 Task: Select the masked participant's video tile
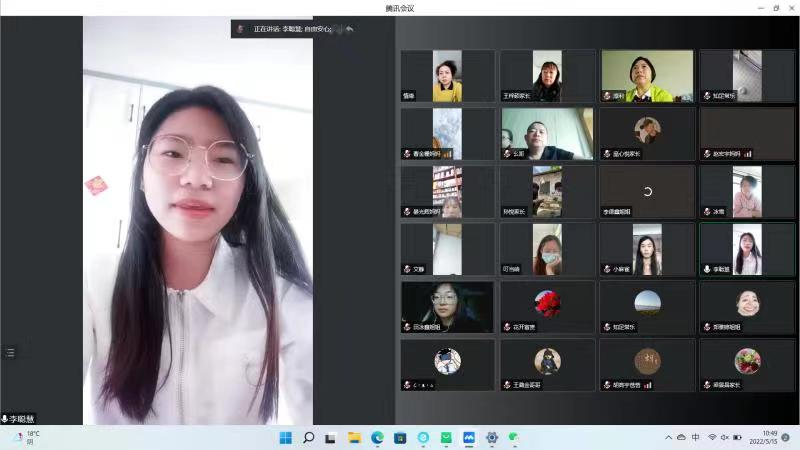(x=548, y=249)
